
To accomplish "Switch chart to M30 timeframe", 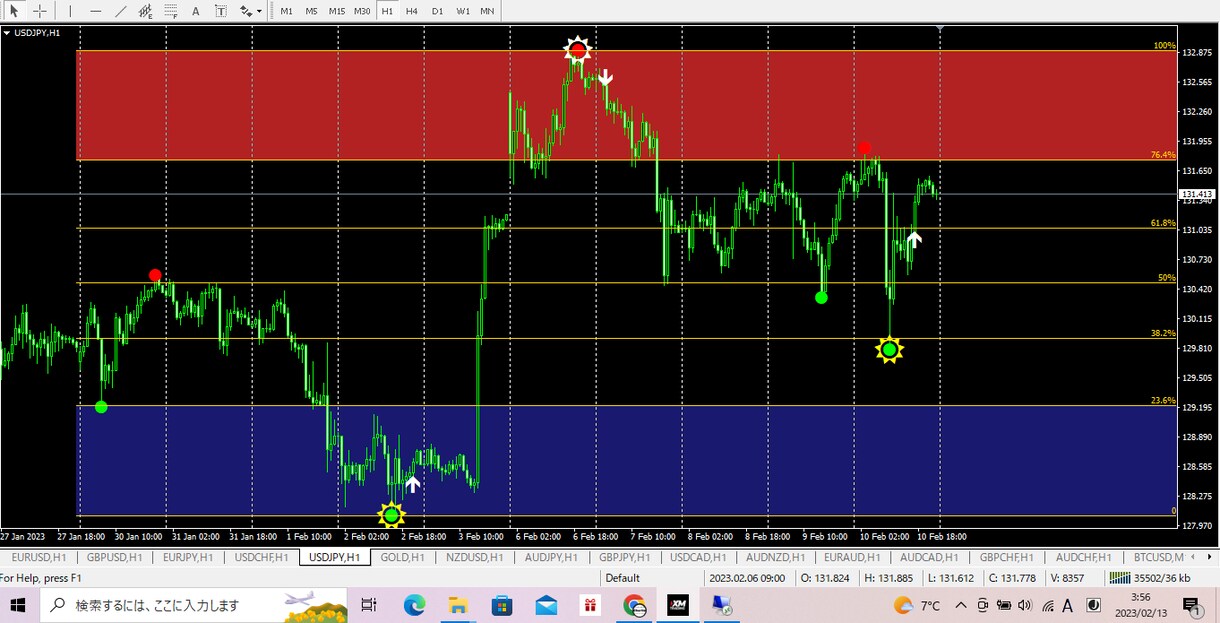I will click(362, 11).
